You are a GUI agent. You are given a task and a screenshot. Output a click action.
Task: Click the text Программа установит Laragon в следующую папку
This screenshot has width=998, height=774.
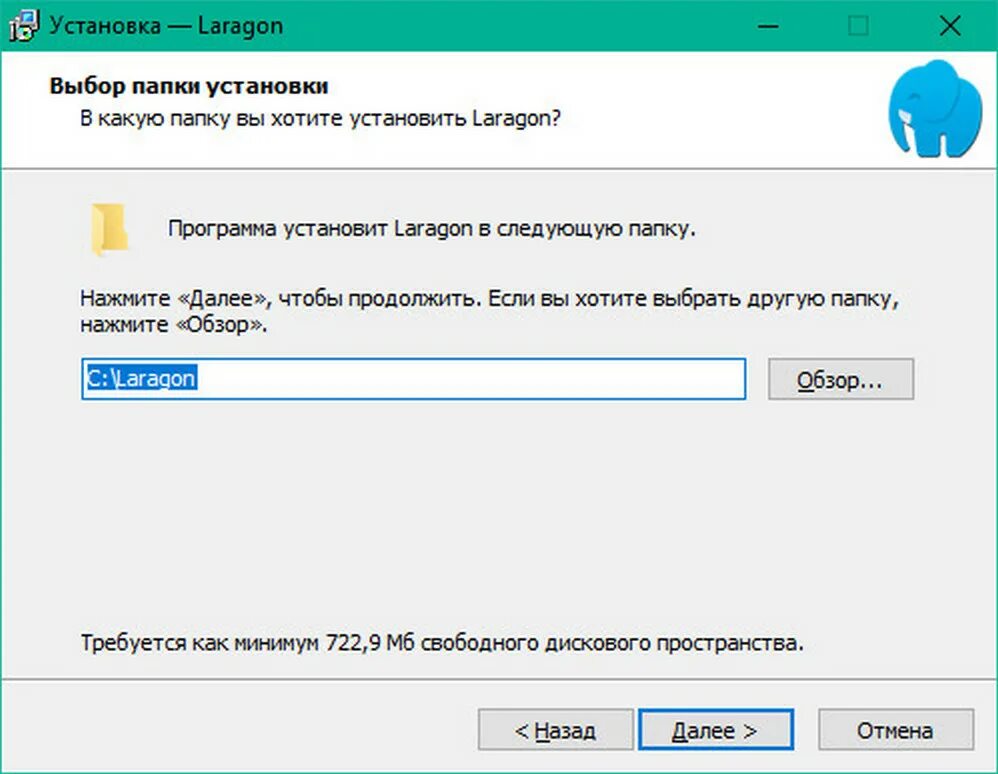[x=432, y=229]
